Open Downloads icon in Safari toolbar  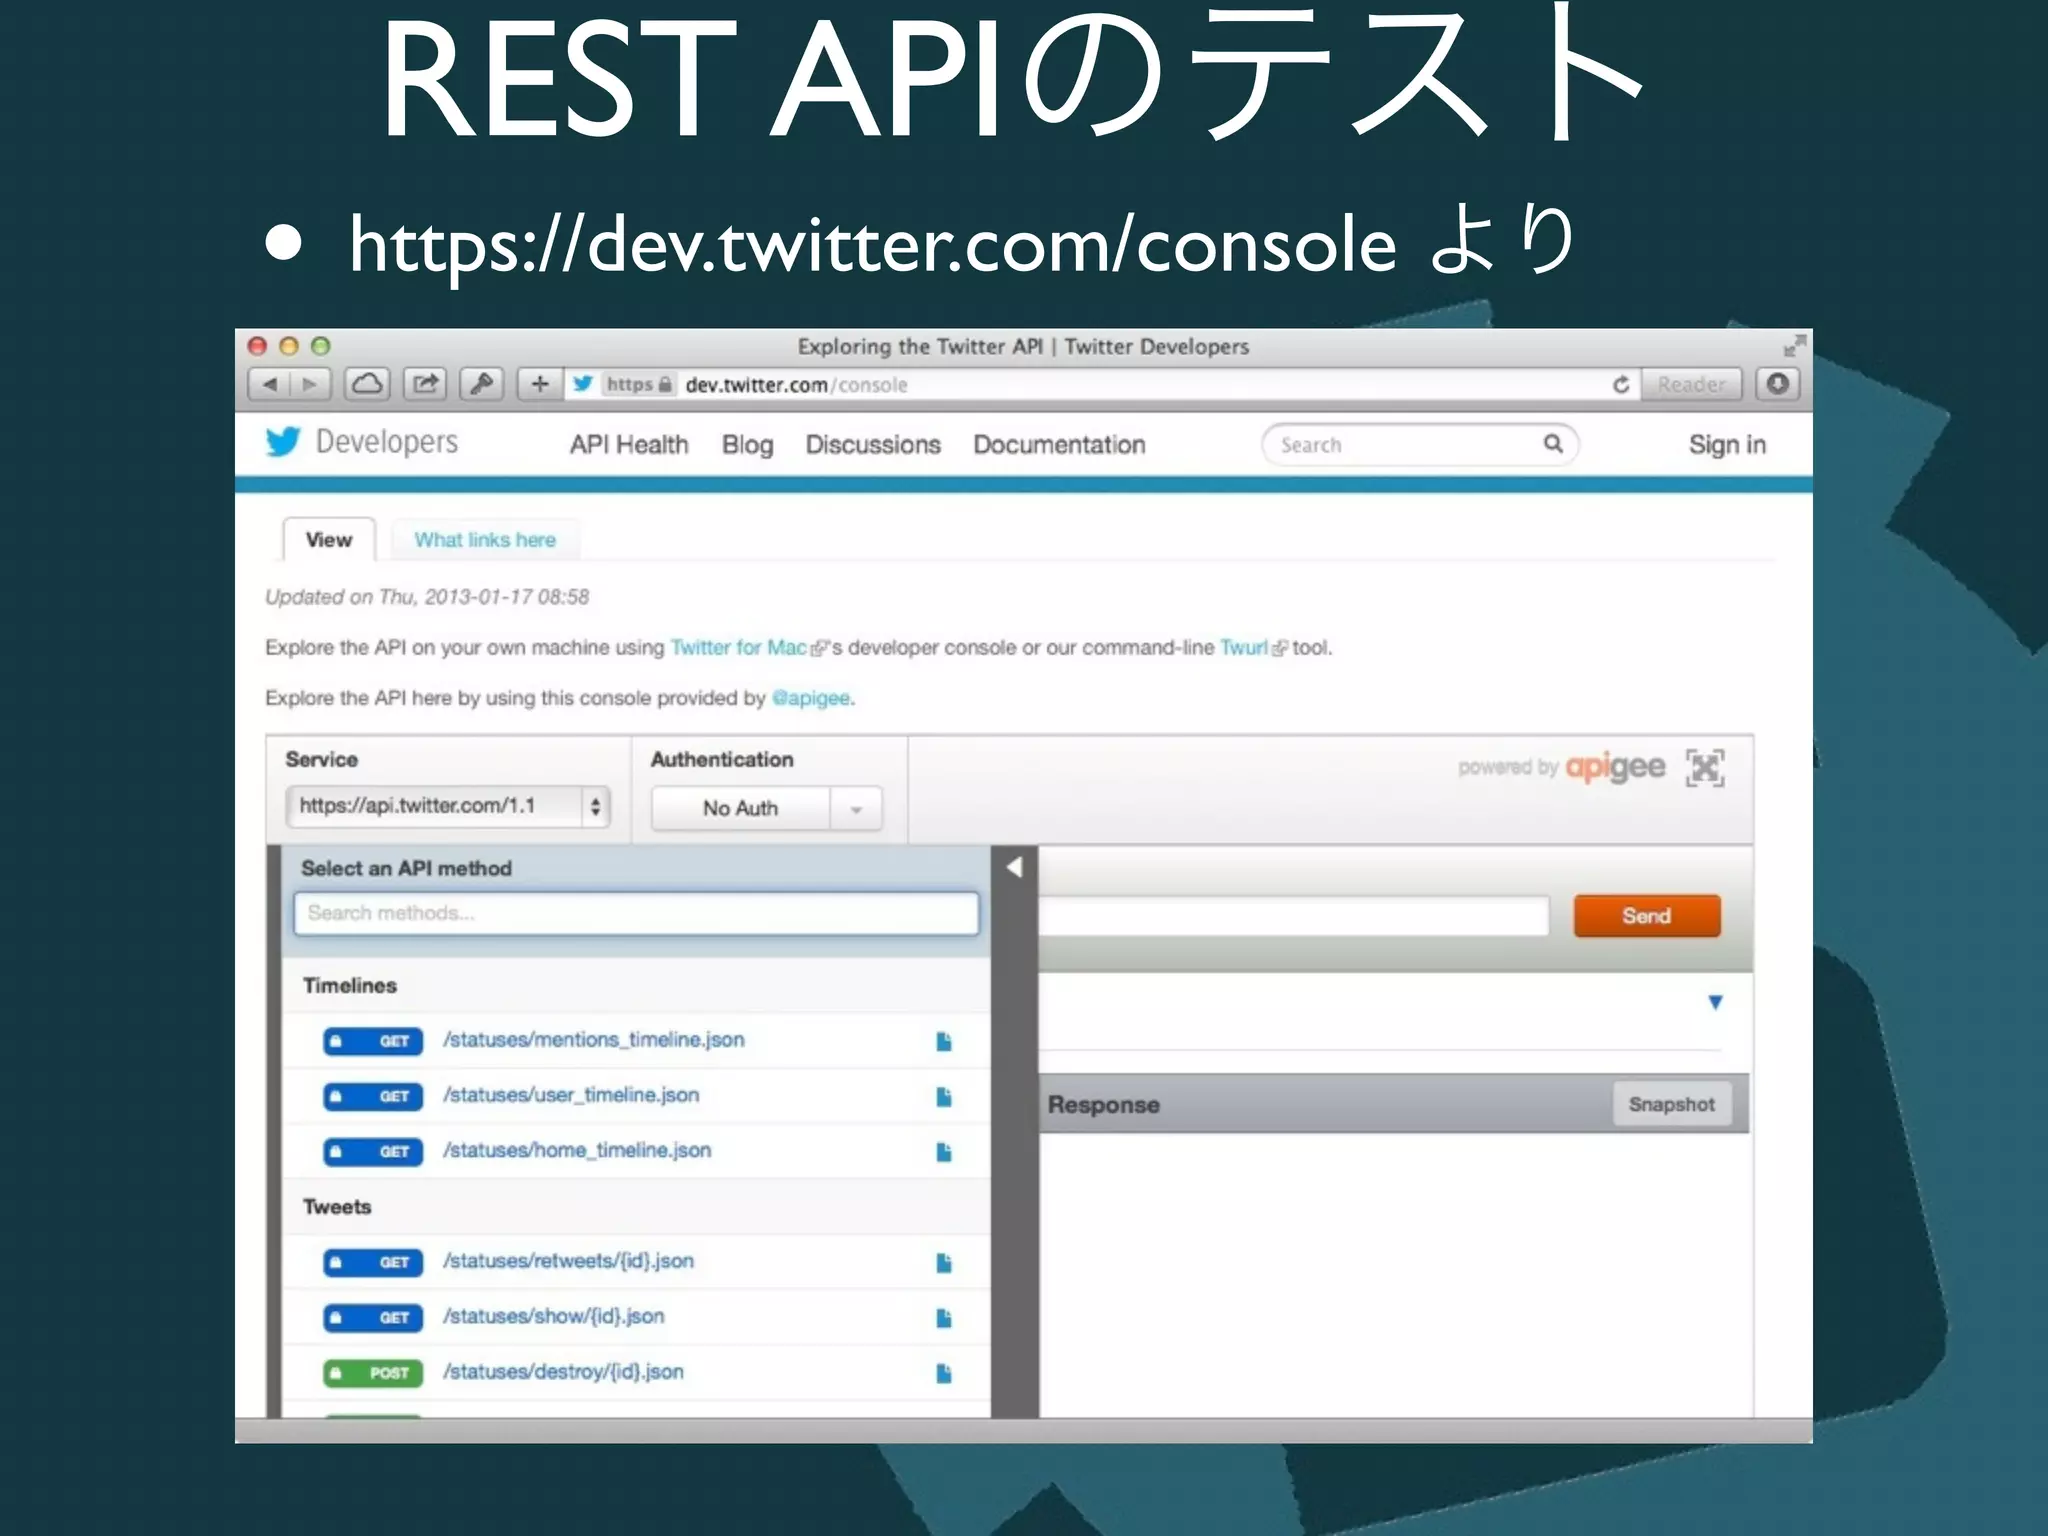coord(1778,384)
